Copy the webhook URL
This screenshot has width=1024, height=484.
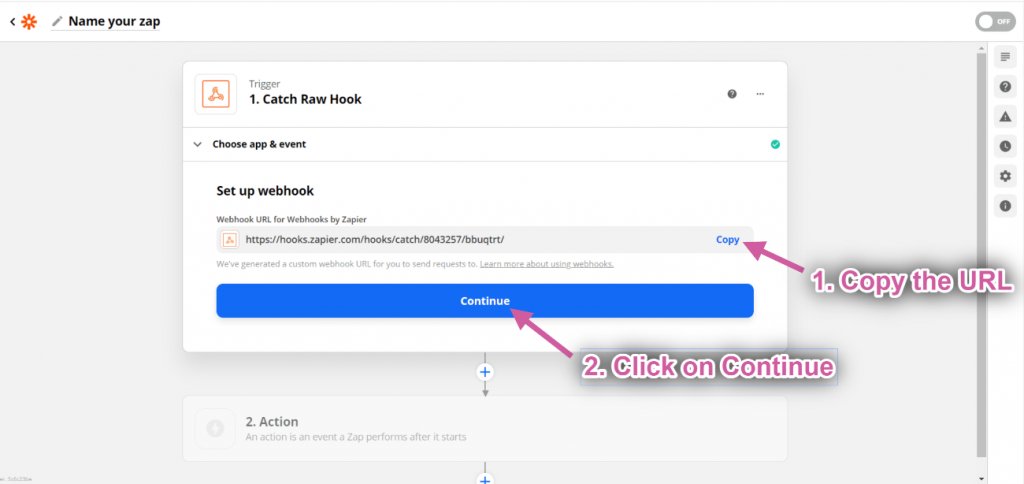[x=728, y=240]
